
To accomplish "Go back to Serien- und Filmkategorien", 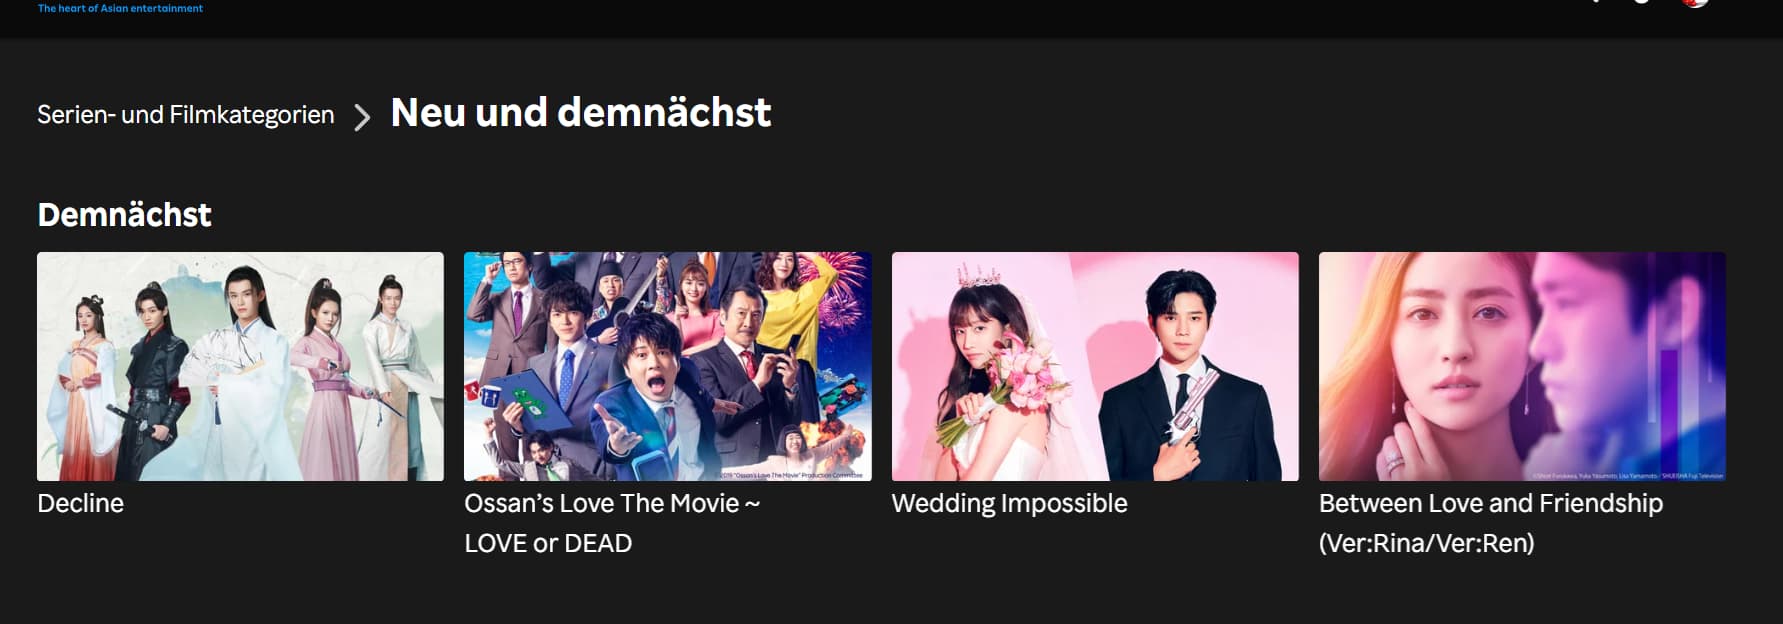I will coord(186,115).
